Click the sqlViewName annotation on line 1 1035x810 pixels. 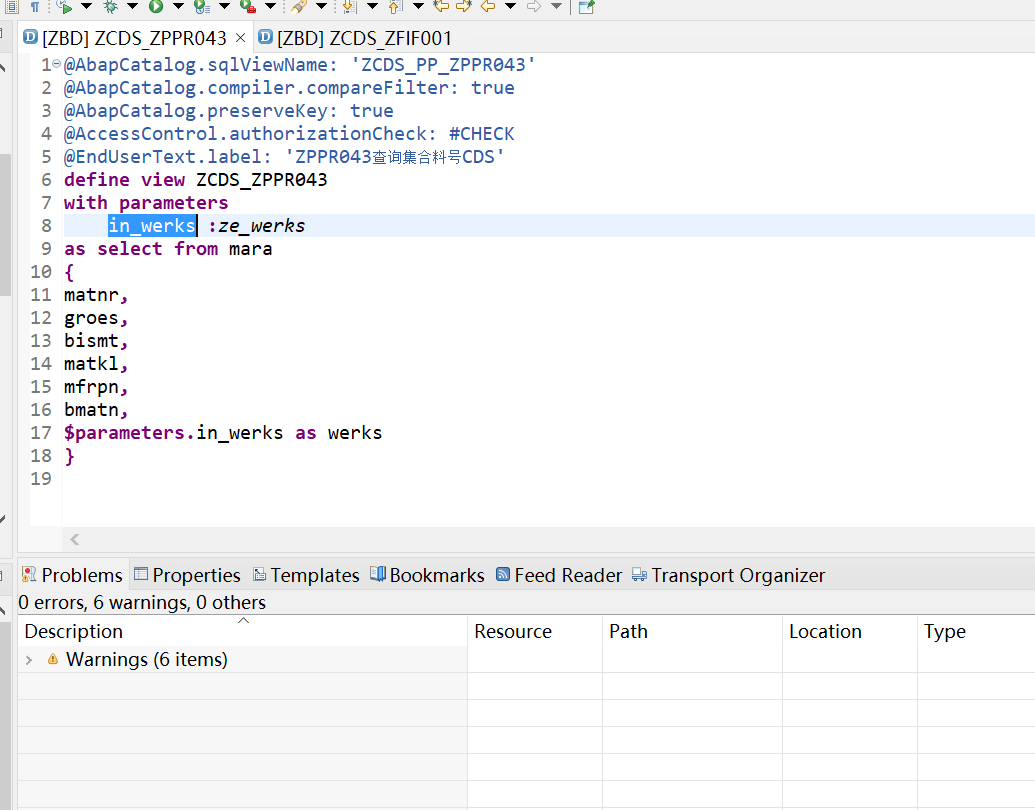pyautogui.click(x=300, y=65)
